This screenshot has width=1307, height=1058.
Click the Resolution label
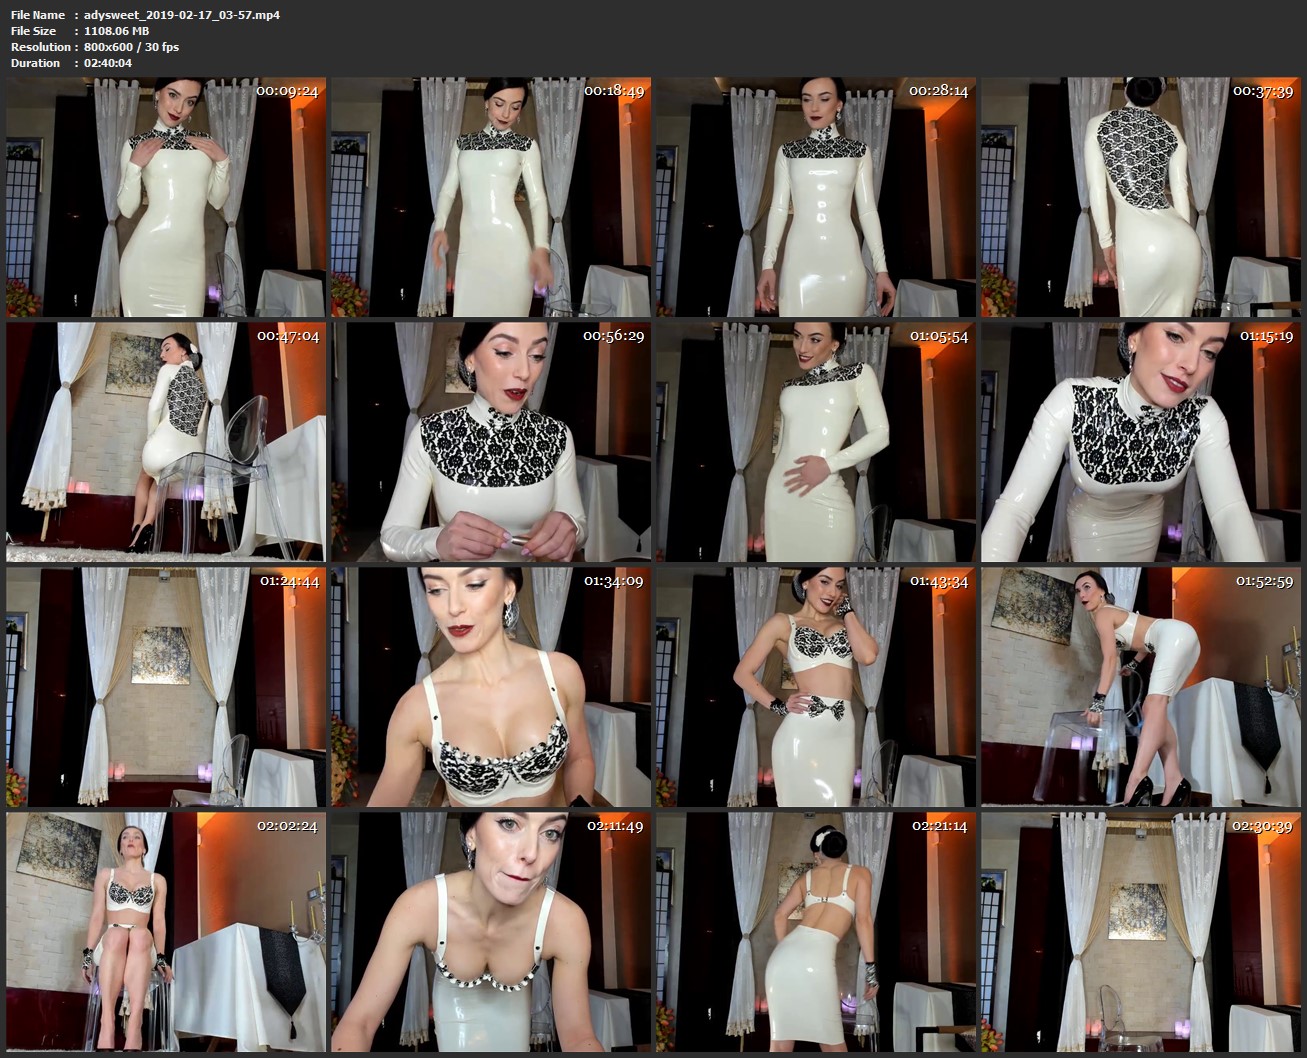40,47
